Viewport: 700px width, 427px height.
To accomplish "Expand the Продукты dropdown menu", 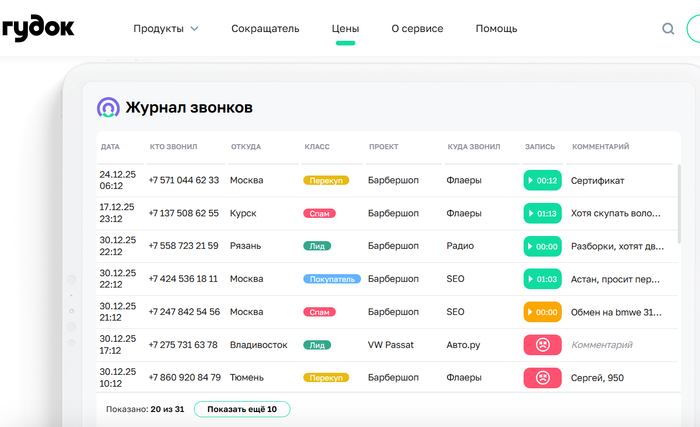I will (166, 29).
